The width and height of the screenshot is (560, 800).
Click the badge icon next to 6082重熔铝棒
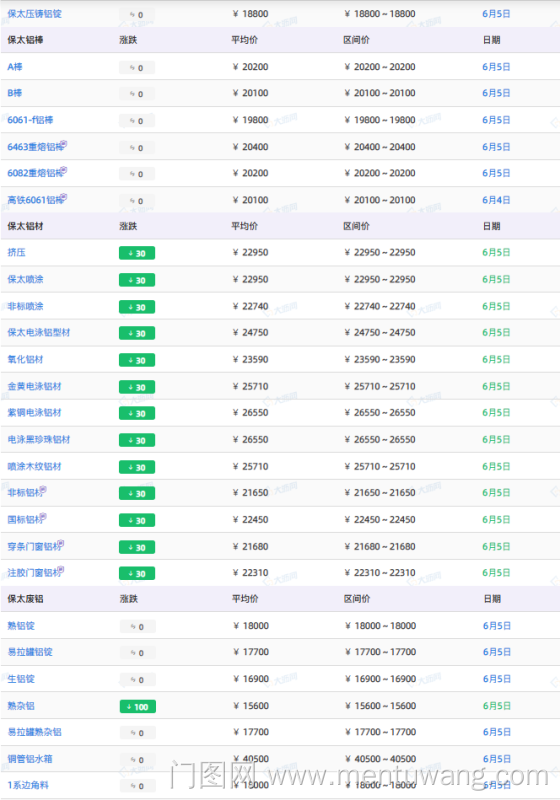coord(64,170)
